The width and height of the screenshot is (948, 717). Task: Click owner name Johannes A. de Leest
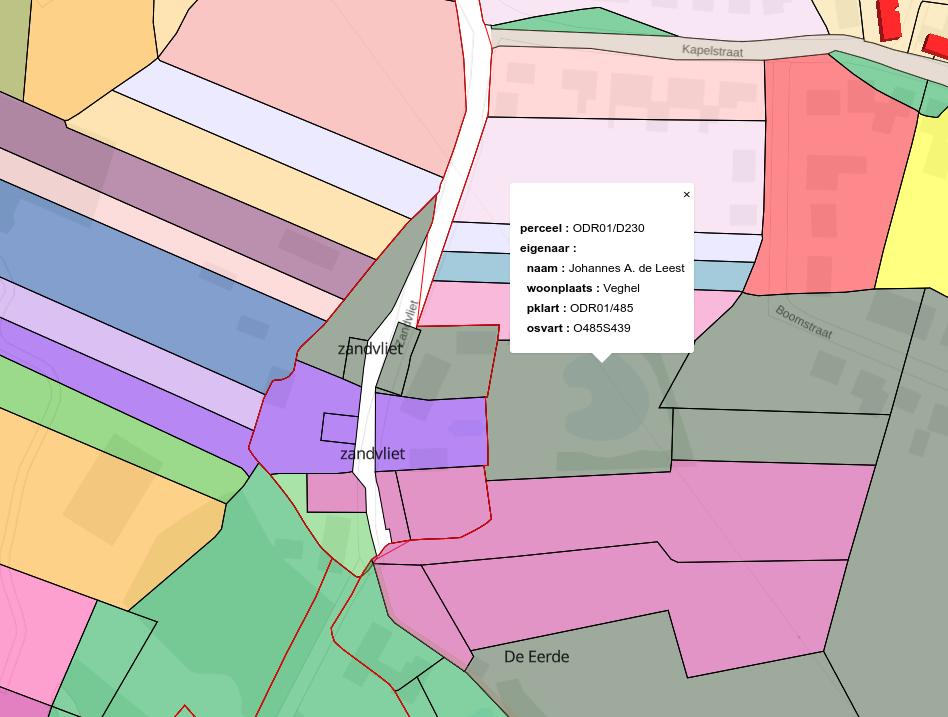626,268
